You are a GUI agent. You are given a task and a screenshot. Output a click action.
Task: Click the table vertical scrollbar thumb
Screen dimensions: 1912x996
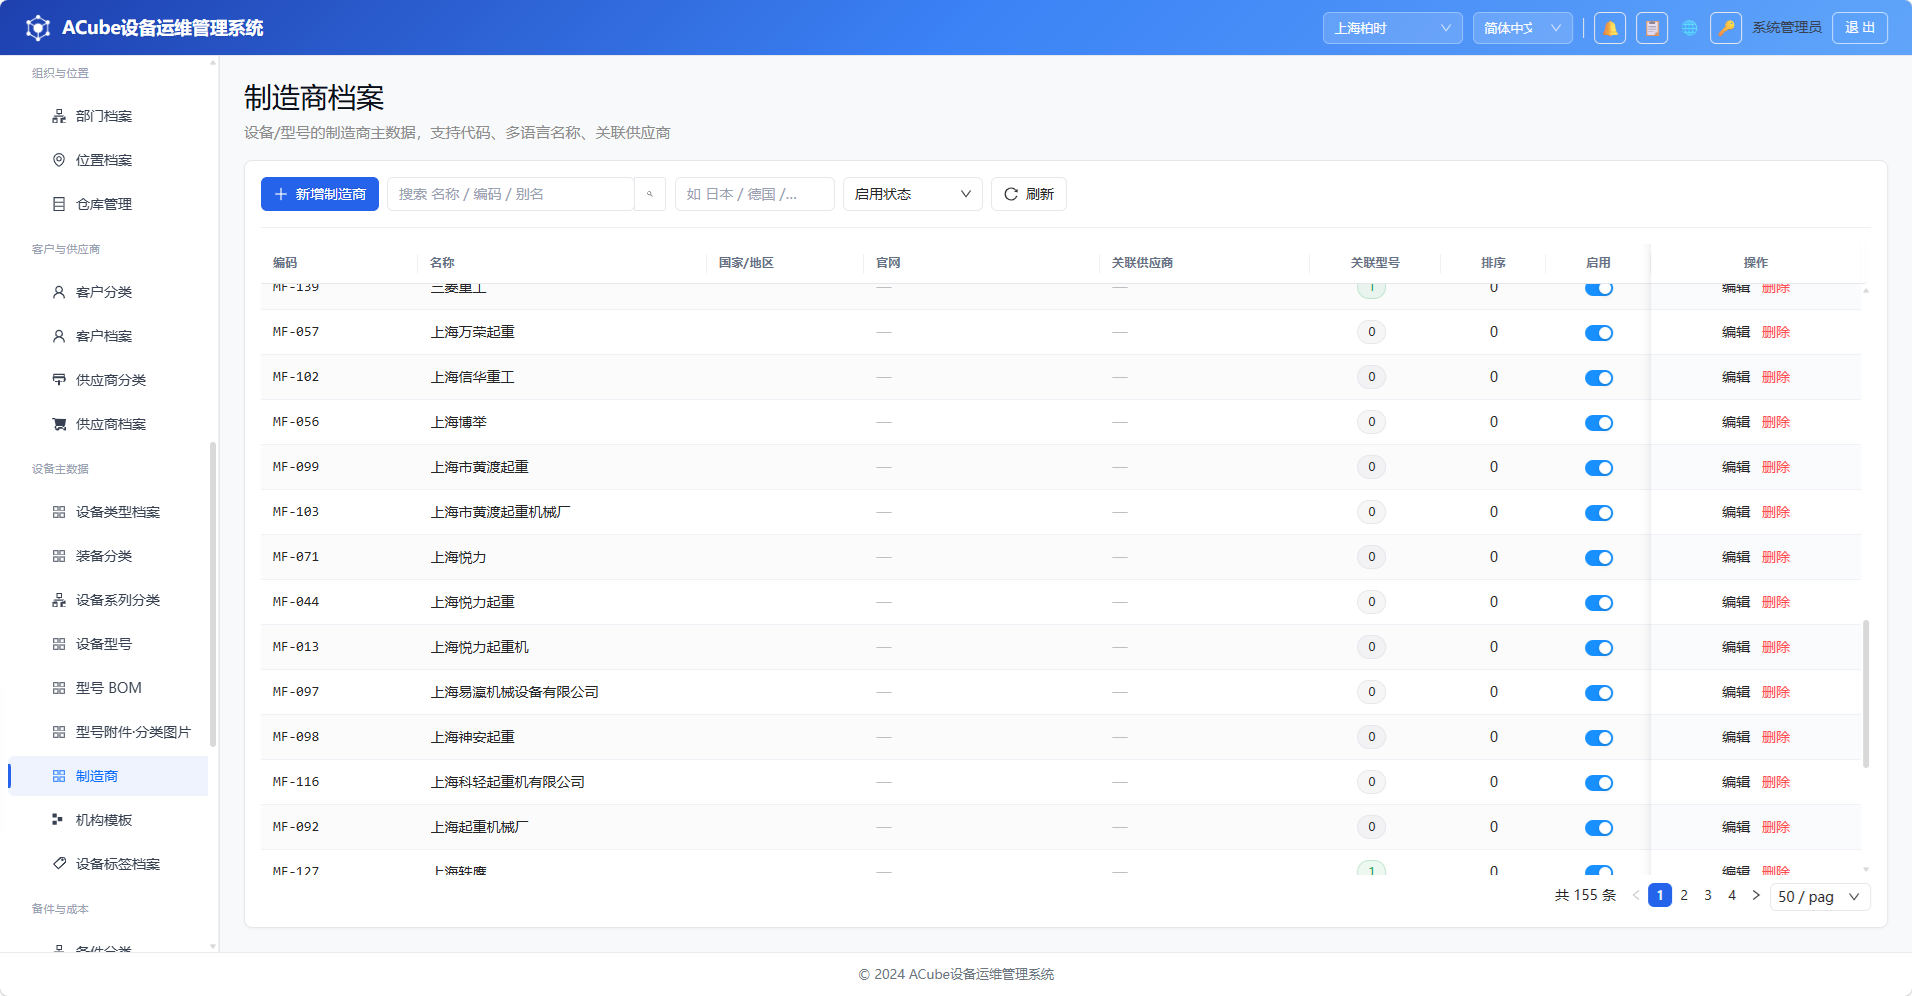tap(1866, 694)
